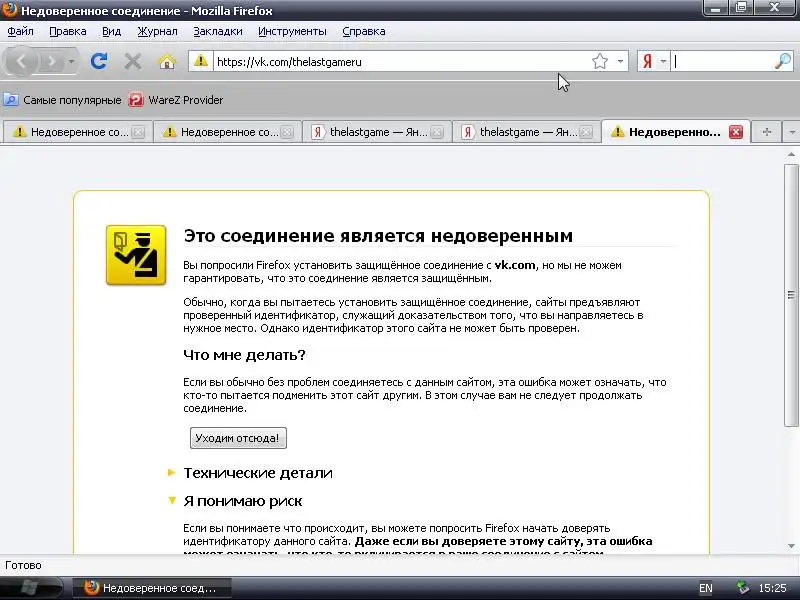Screen dimensions: 800x600
Task: Close the active Недоверенно... tab with red X
Action: click(x=736, y=132)
